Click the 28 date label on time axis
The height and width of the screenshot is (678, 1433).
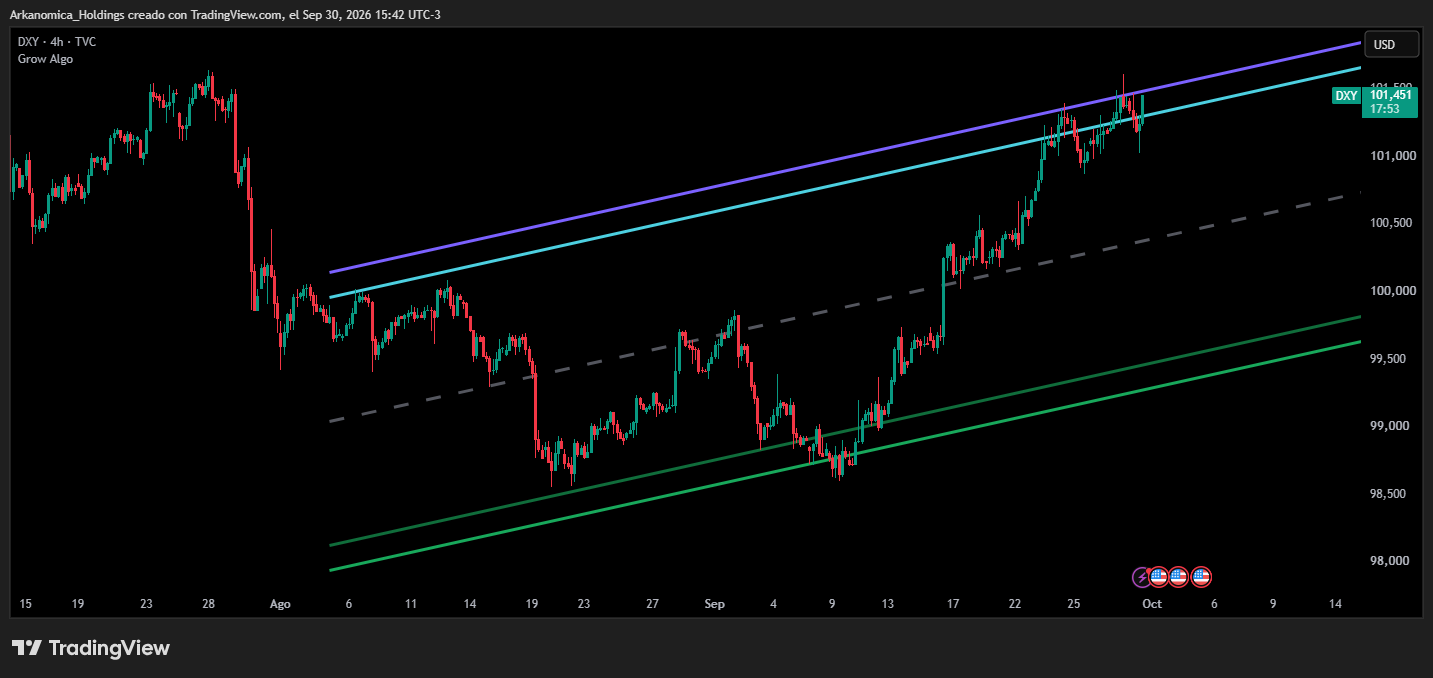[x=208, y=604]
